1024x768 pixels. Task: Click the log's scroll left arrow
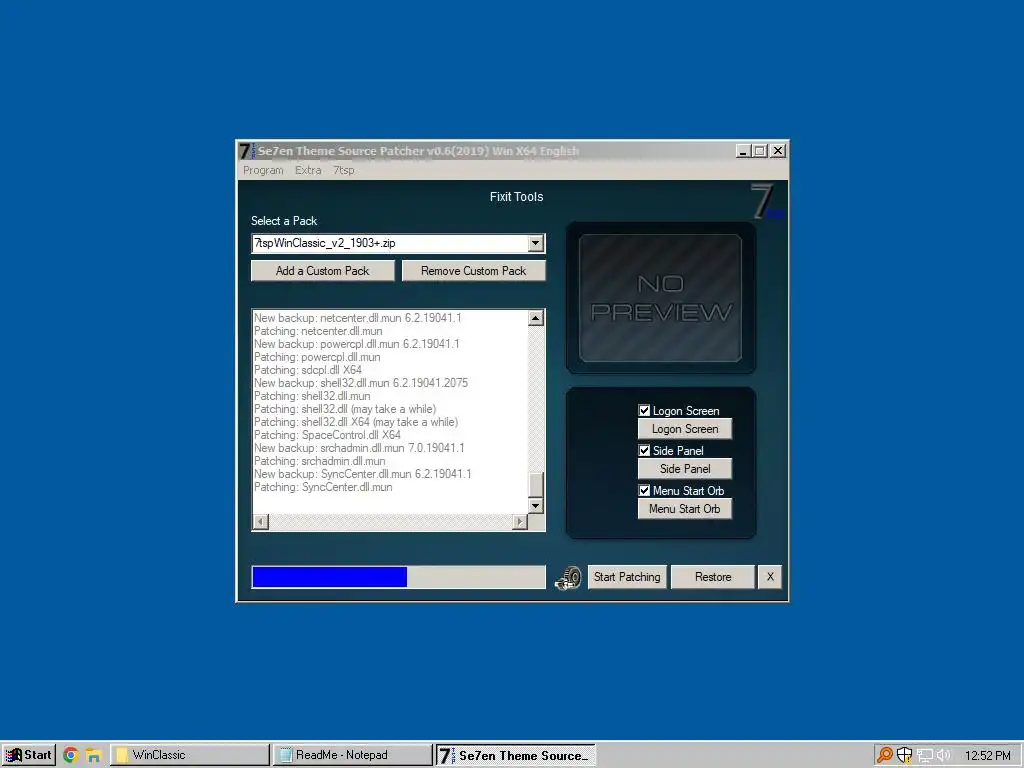tap(261, 521)
